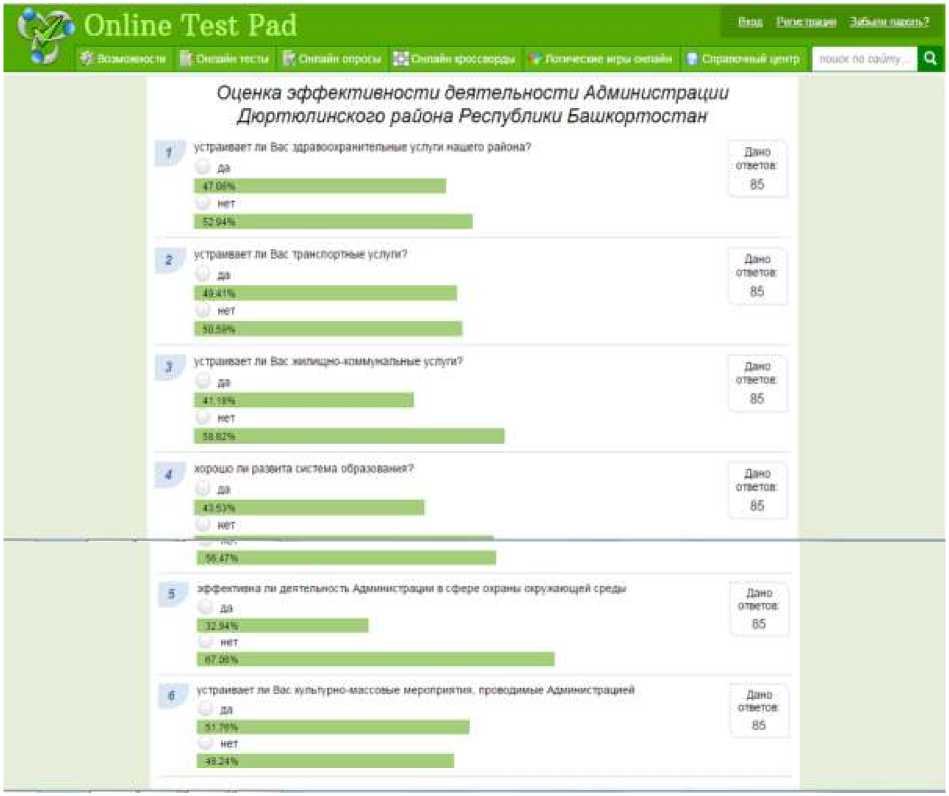This screenshot has width=949, height=796.
Task: Click the 32.94% bar in question 5
Action: 283,625
